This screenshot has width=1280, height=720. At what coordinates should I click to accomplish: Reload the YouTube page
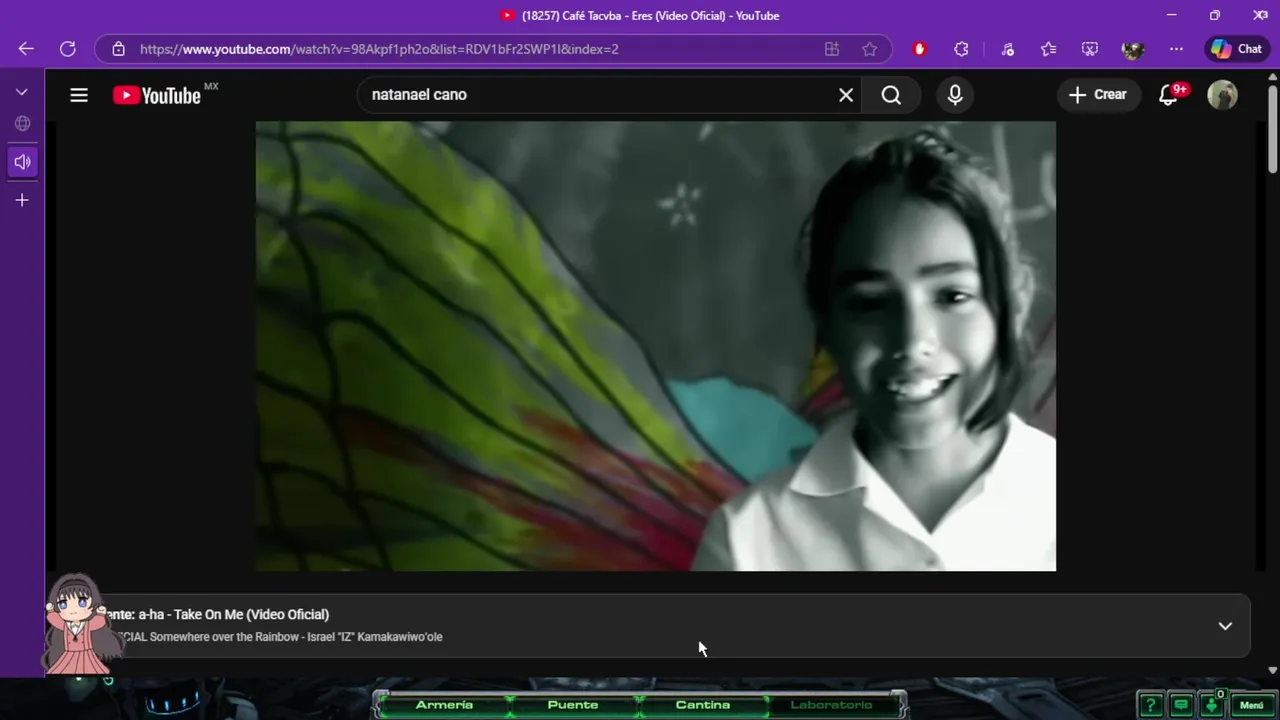[x=68, y=49]
